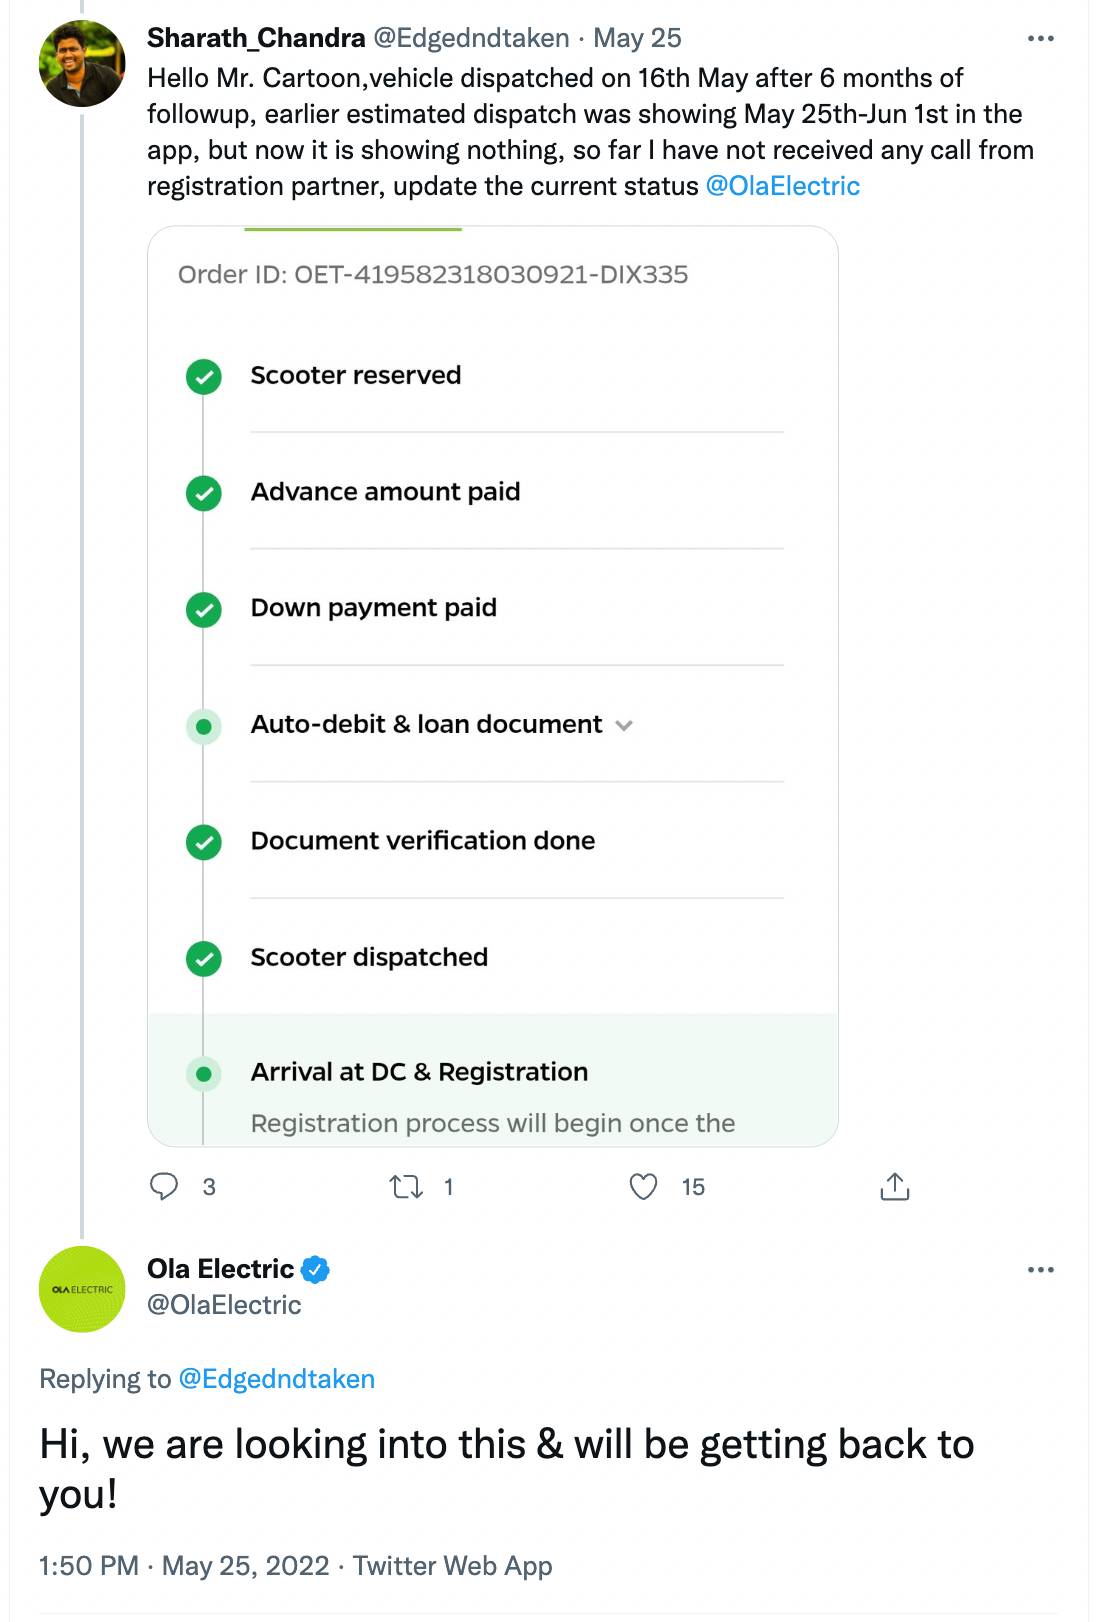Click Sharath_Chandra's profile photo
The image size is (1096, 1622).
pos(82,63)
